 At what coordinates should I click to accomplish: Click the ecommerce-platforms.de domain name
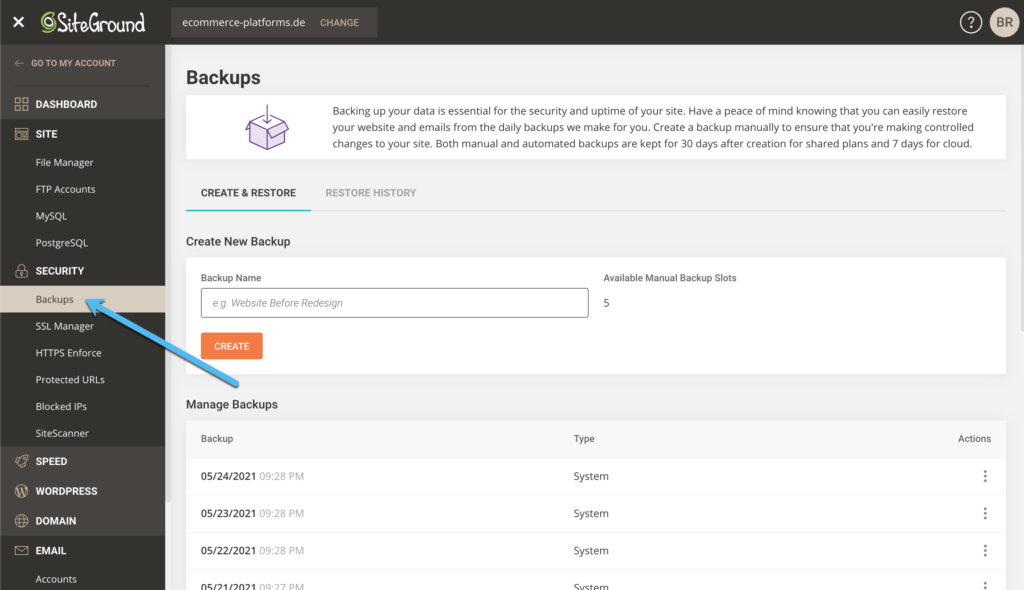[244, 22]
